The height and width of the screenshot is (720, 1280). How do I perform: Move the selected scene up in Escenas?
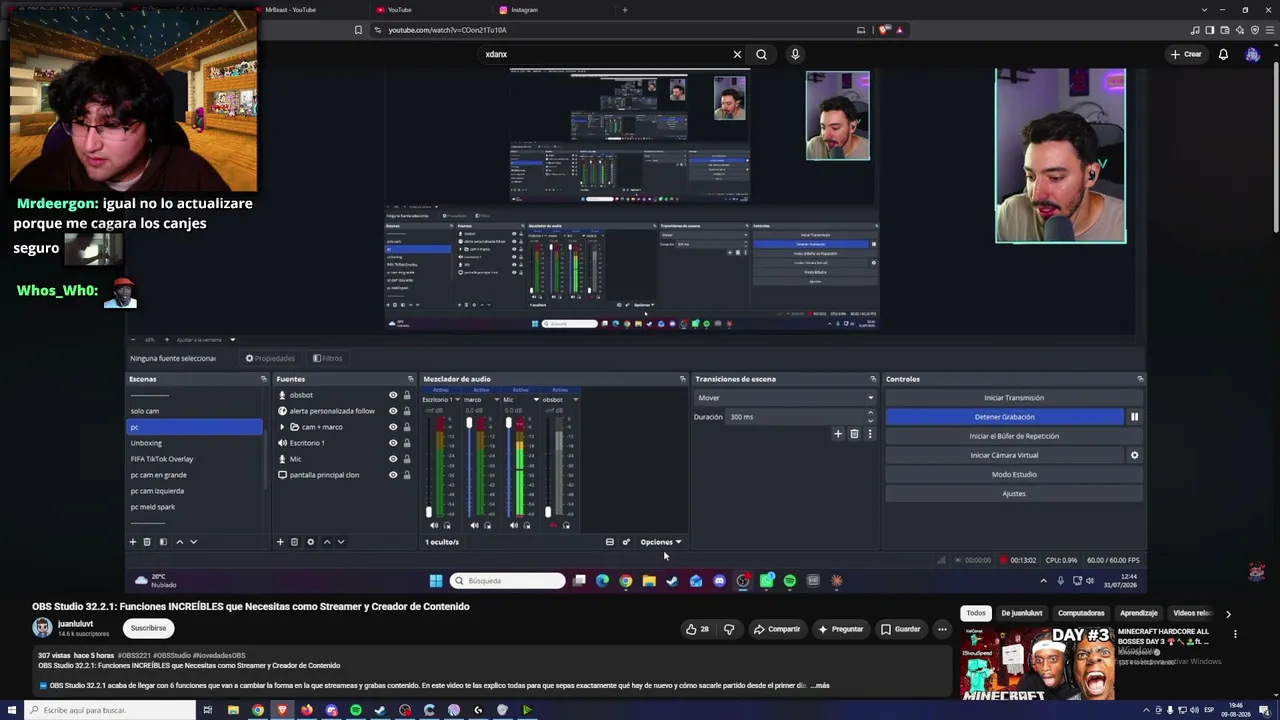[179, 542]
